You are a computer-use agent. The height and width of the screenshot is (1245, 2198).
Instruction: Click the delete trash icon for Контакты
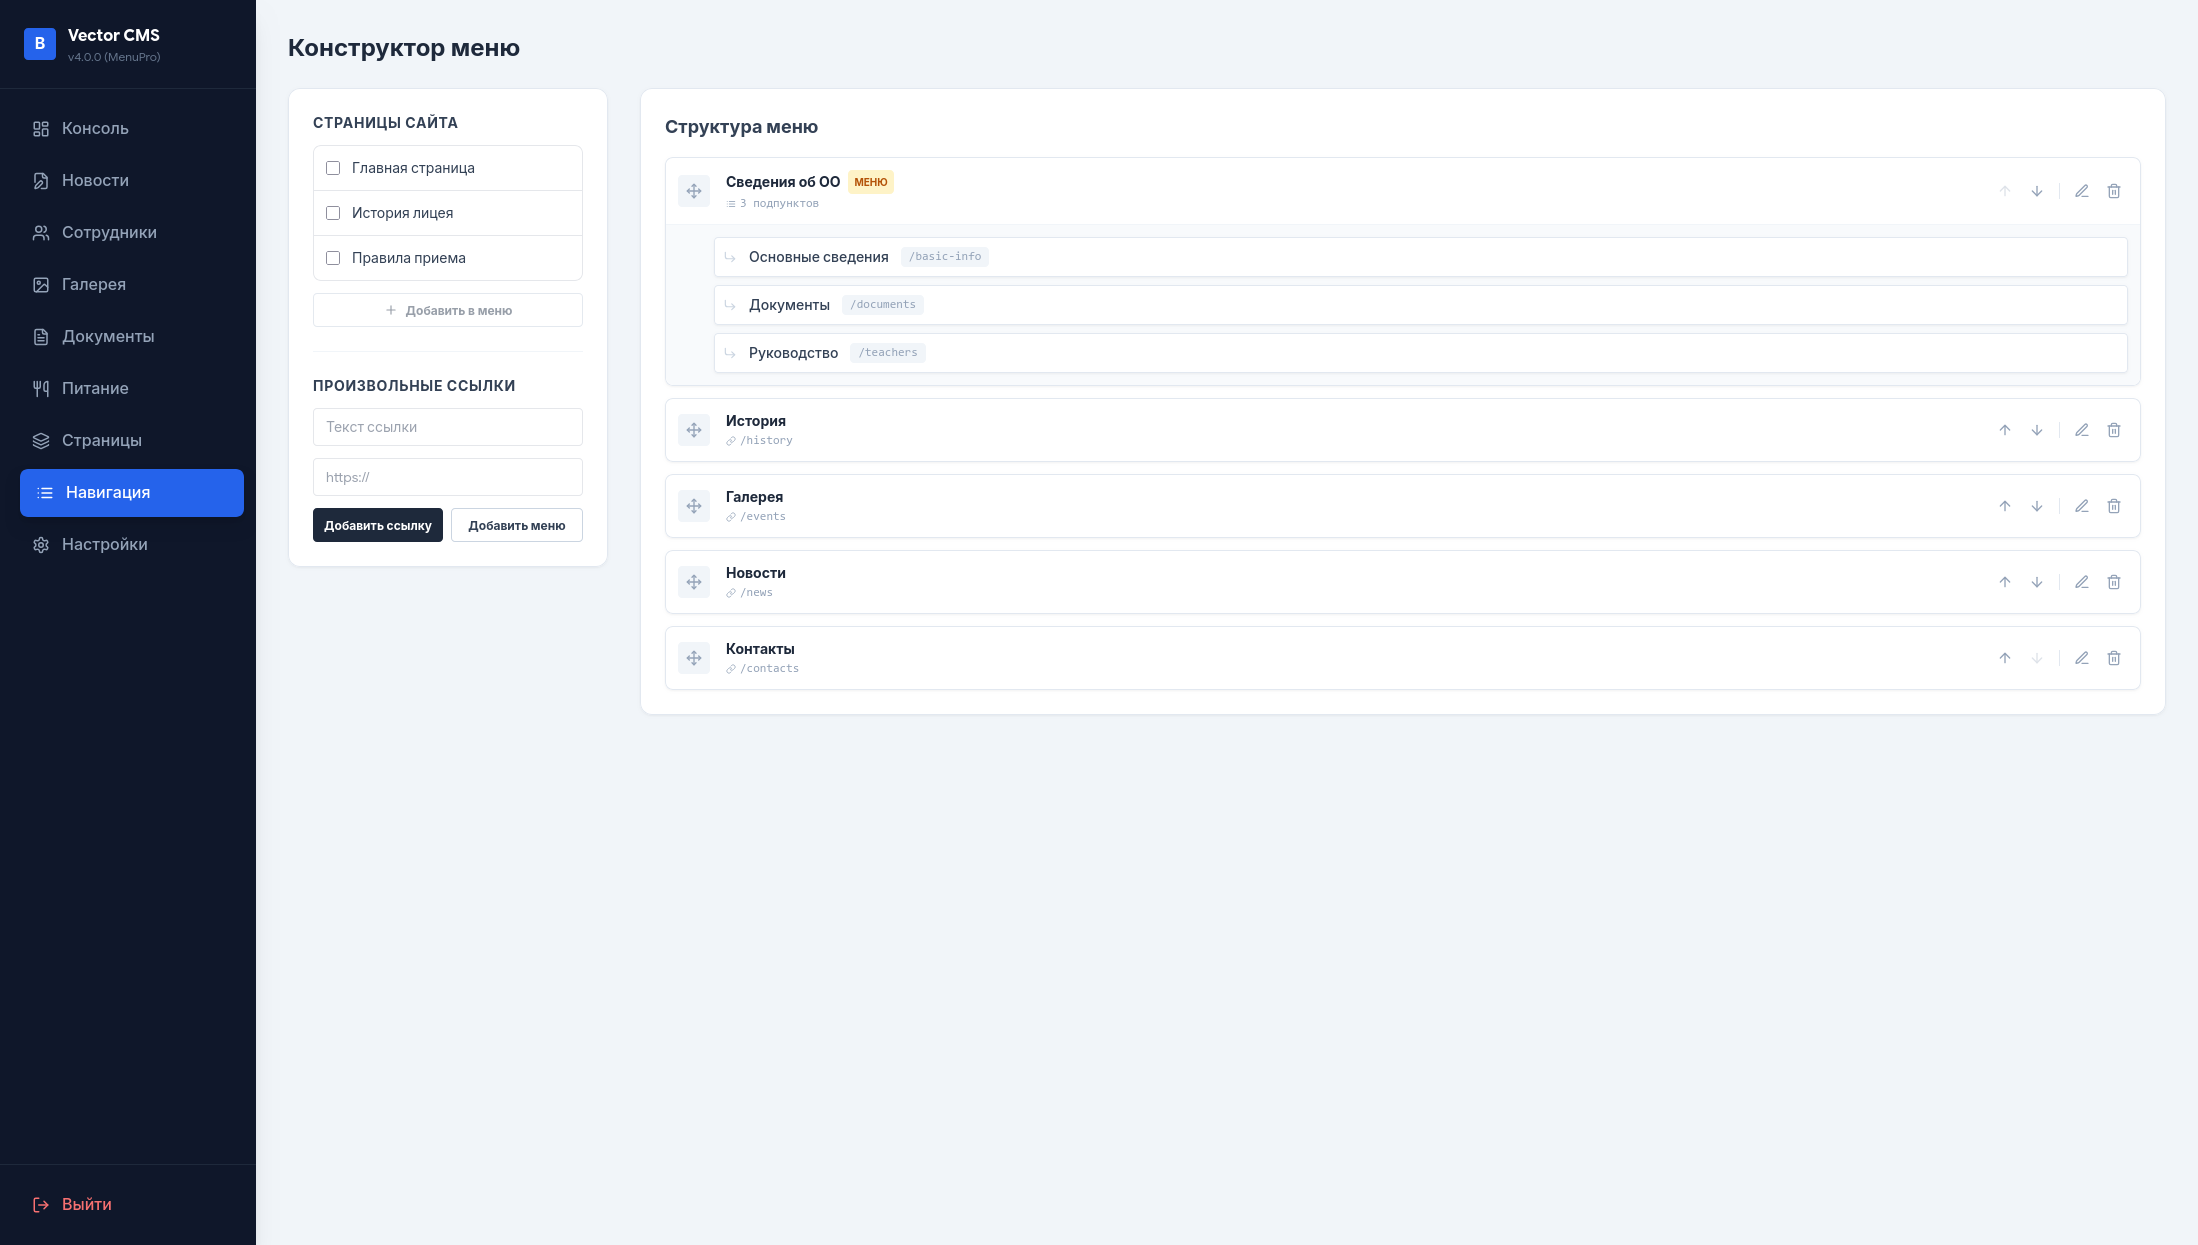[2114, 658]
